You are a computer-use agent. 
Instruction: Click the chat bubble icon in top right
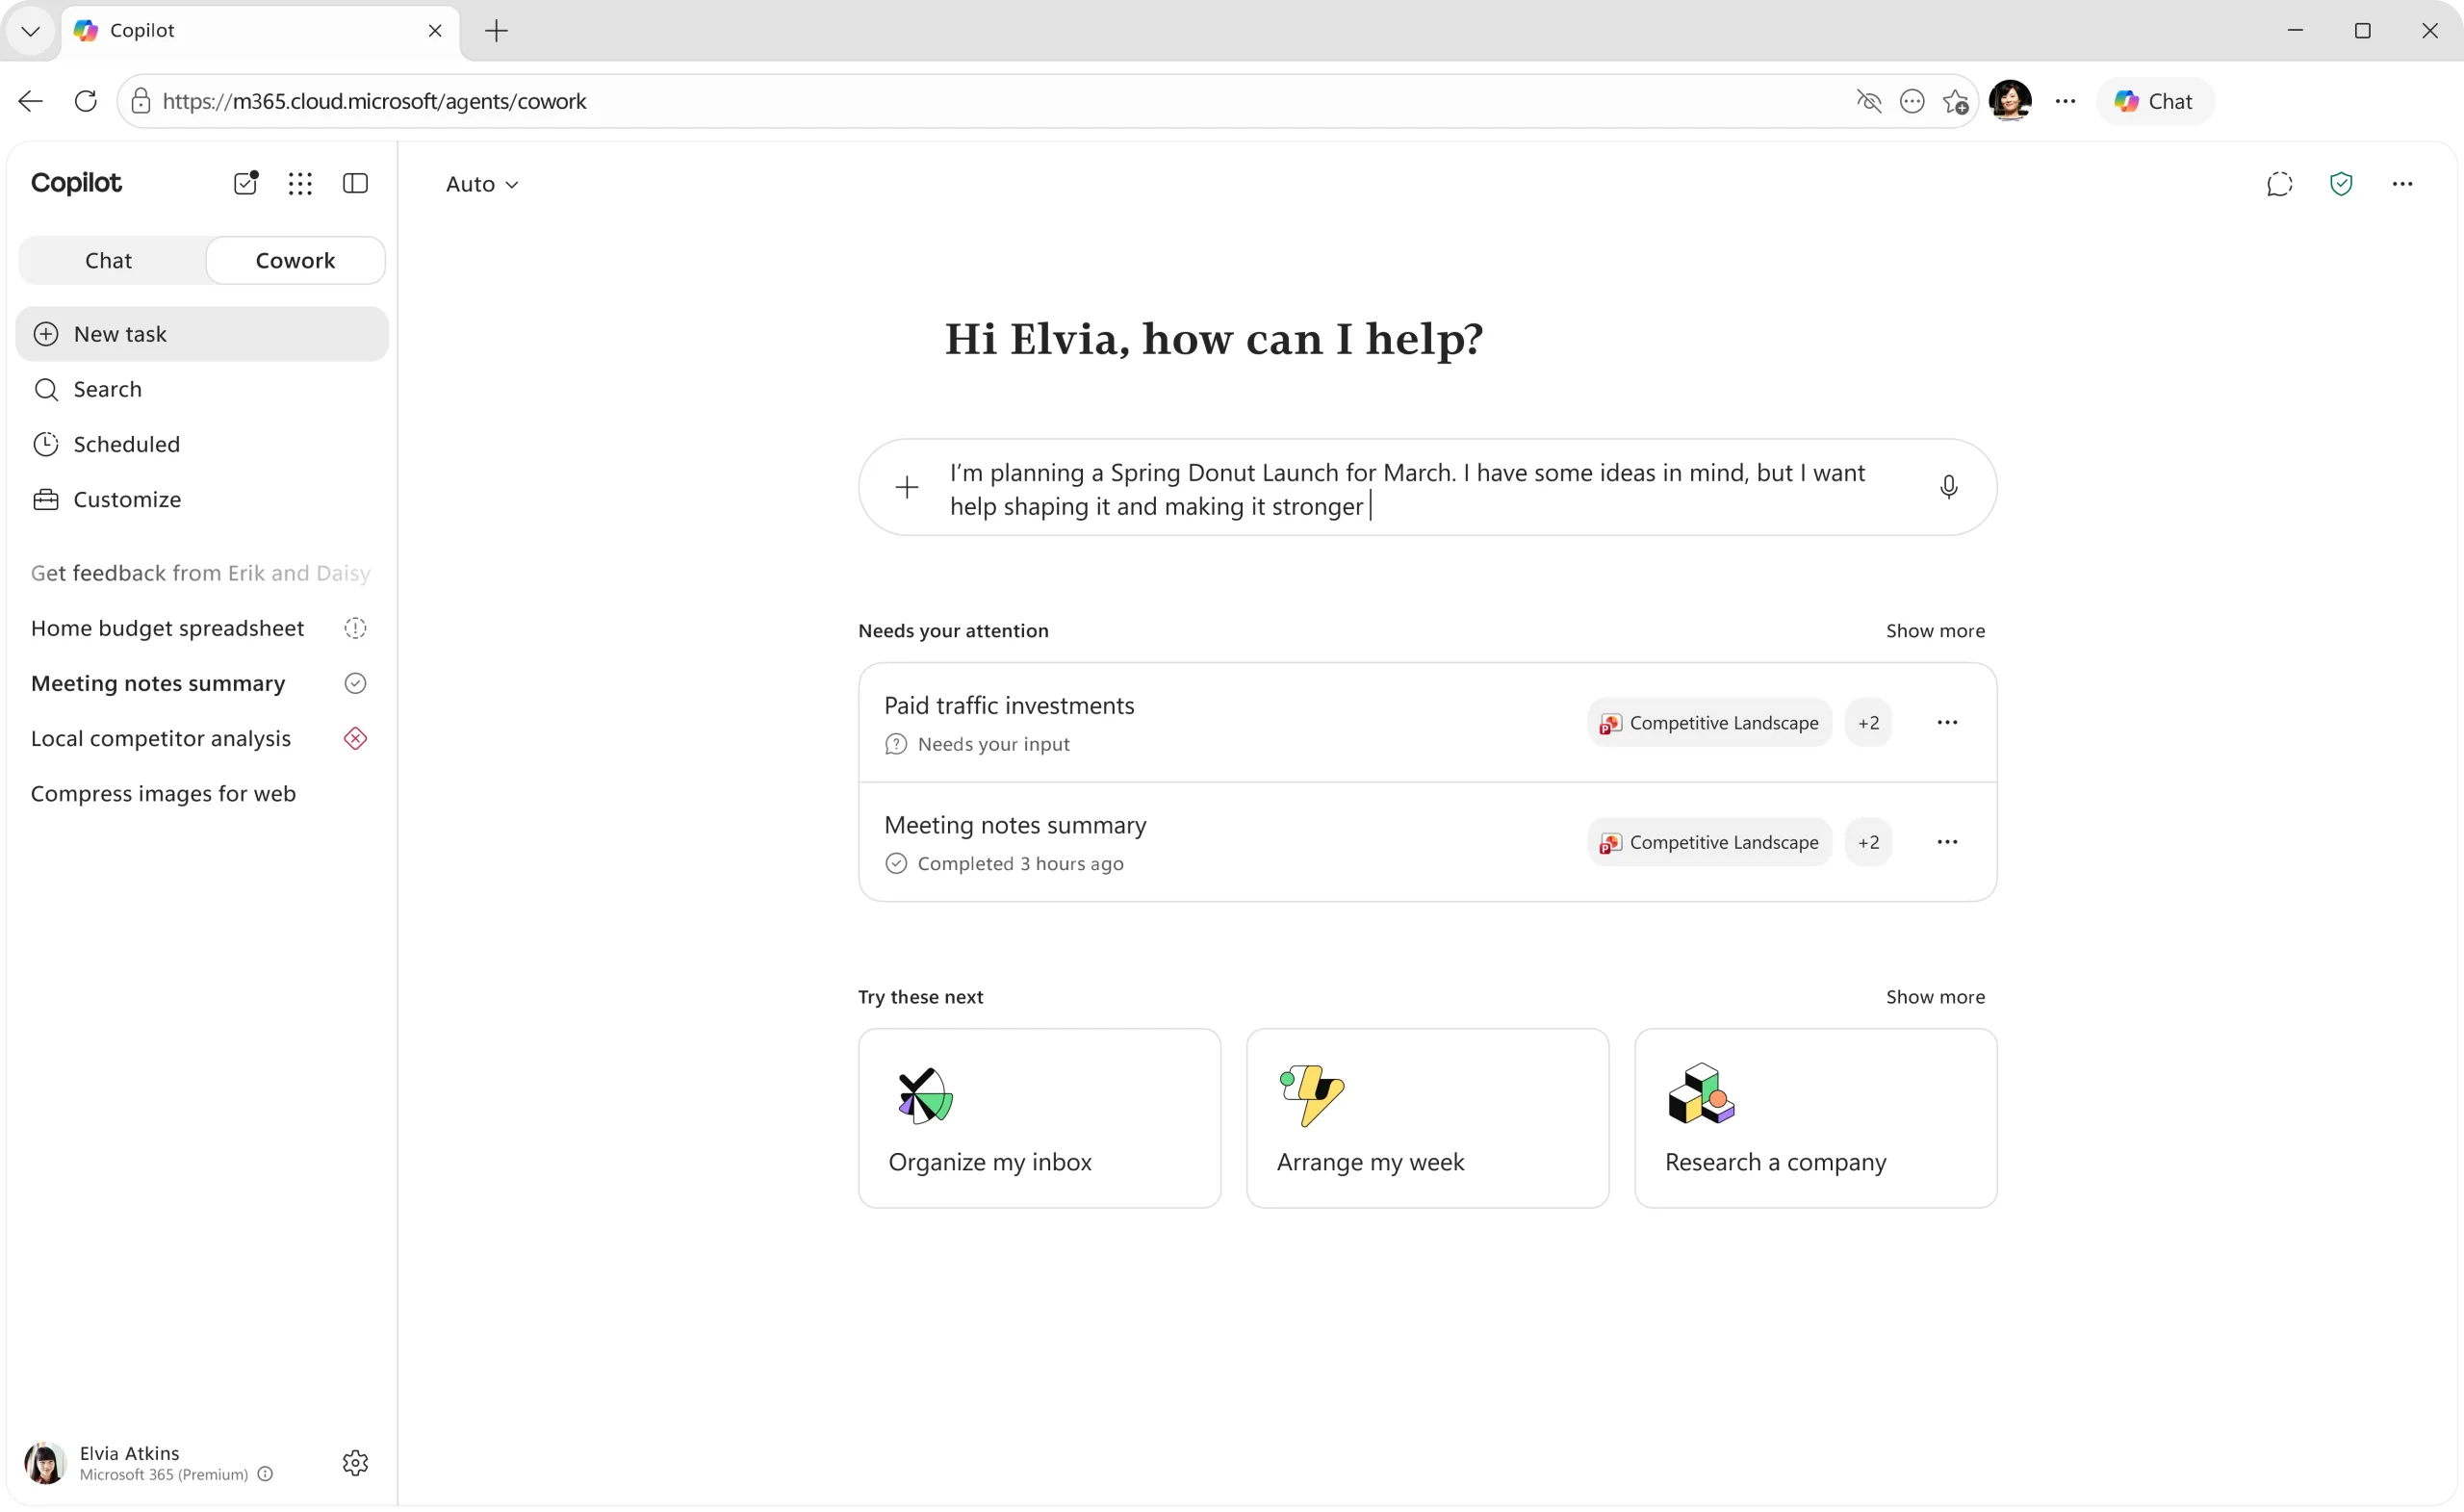point(2279,184)
